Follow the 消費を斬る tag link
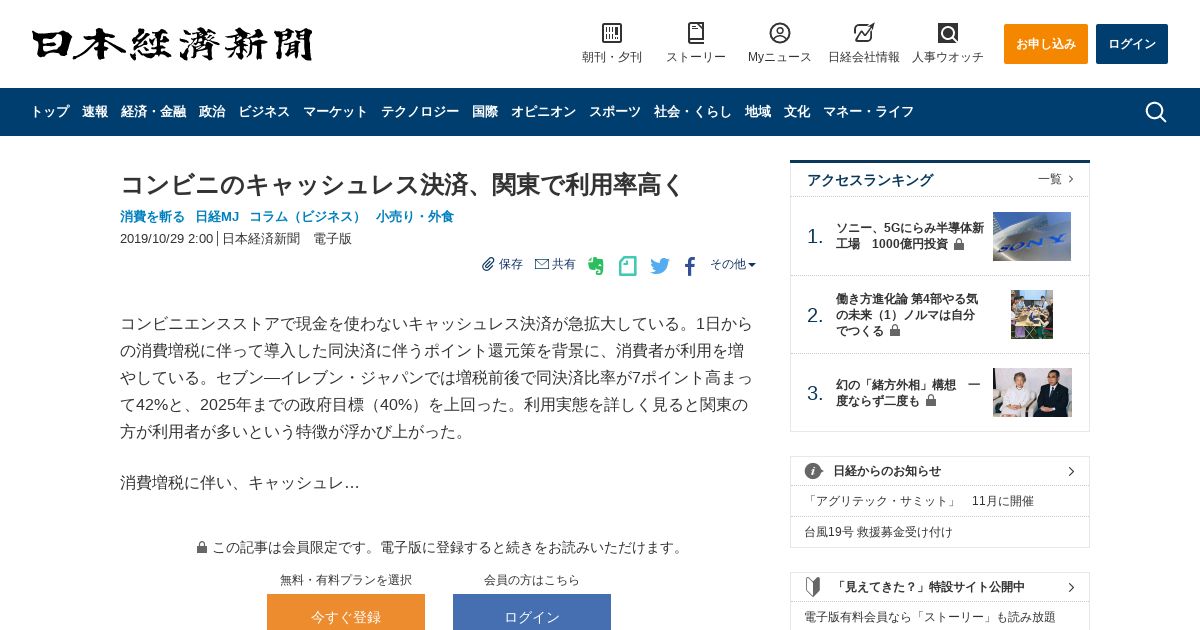Viewport: 1200px width, 630px height. click(153, 216)
